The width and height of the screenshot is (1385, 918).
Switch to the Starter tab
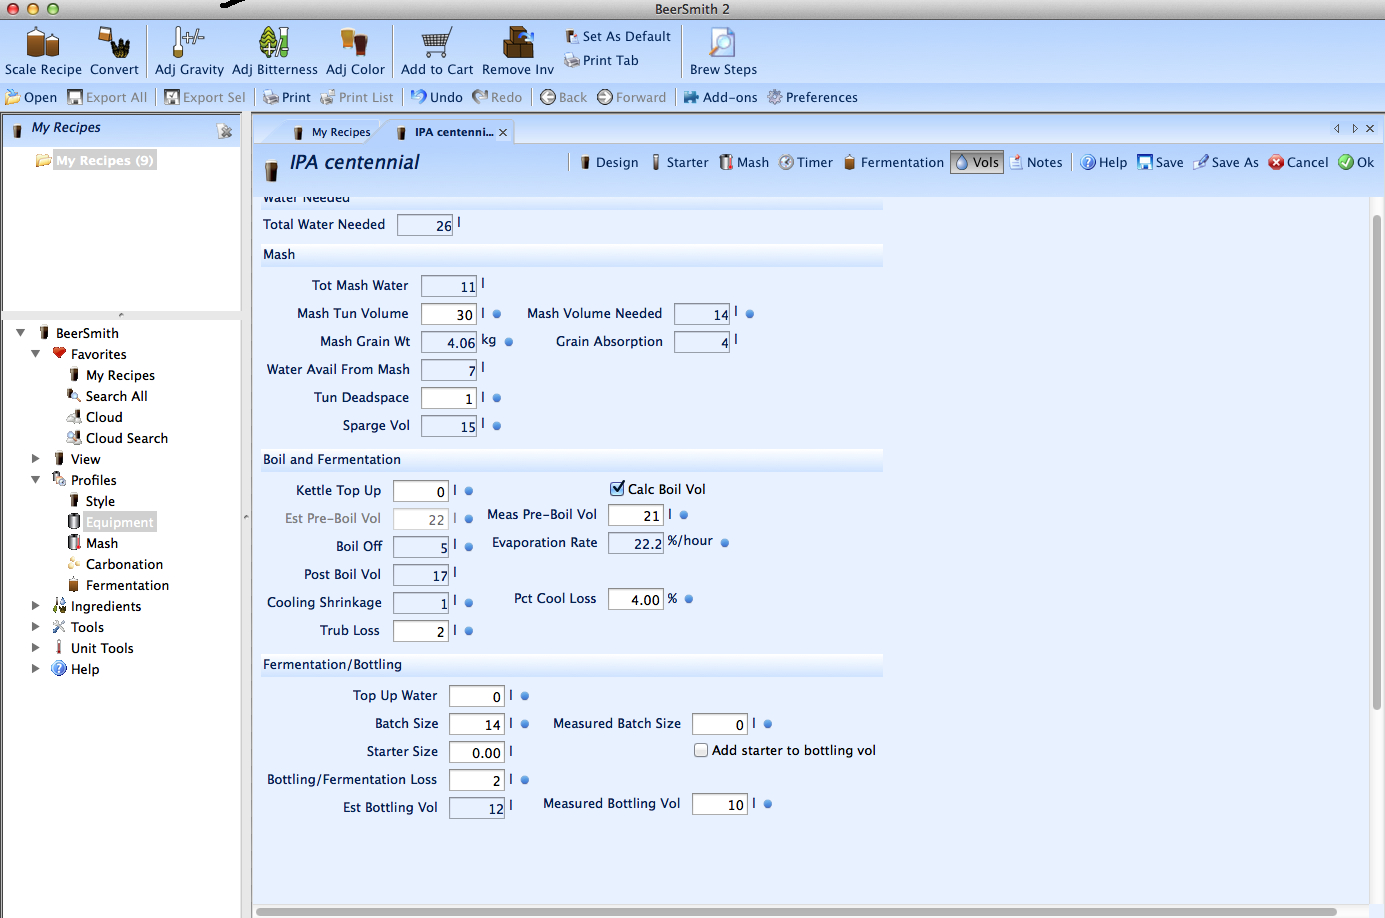pos(679,162)
